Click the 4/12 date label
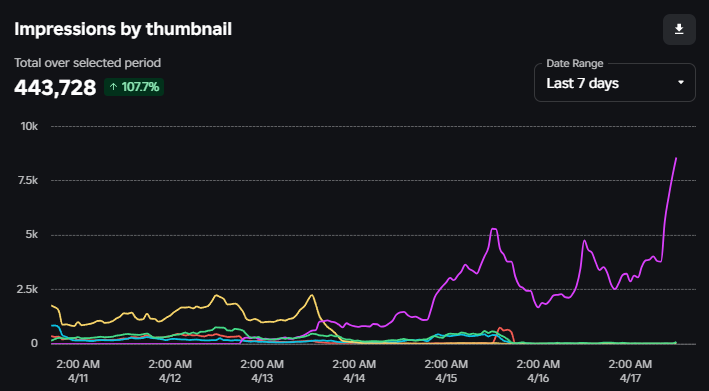 [170, 377]
